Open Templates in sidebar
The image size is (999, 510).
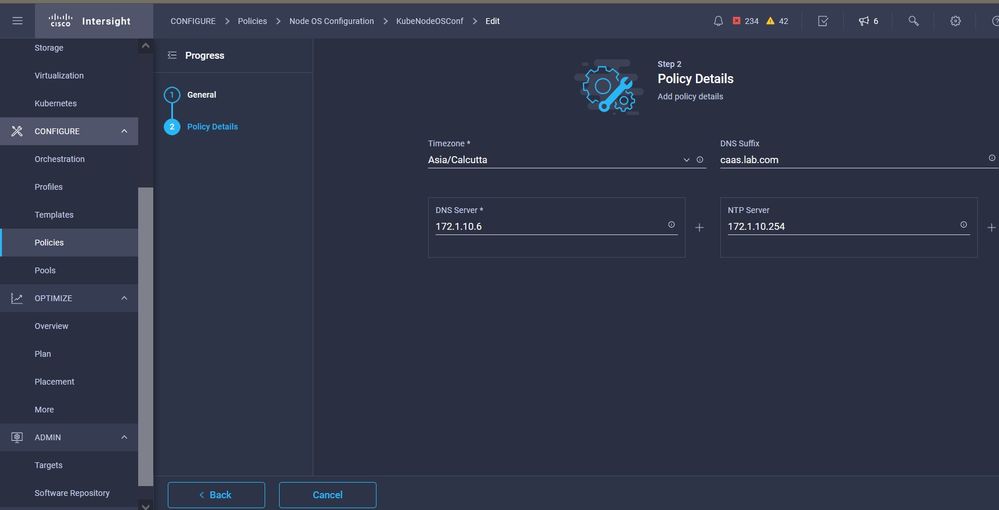[x=54, y=215]
